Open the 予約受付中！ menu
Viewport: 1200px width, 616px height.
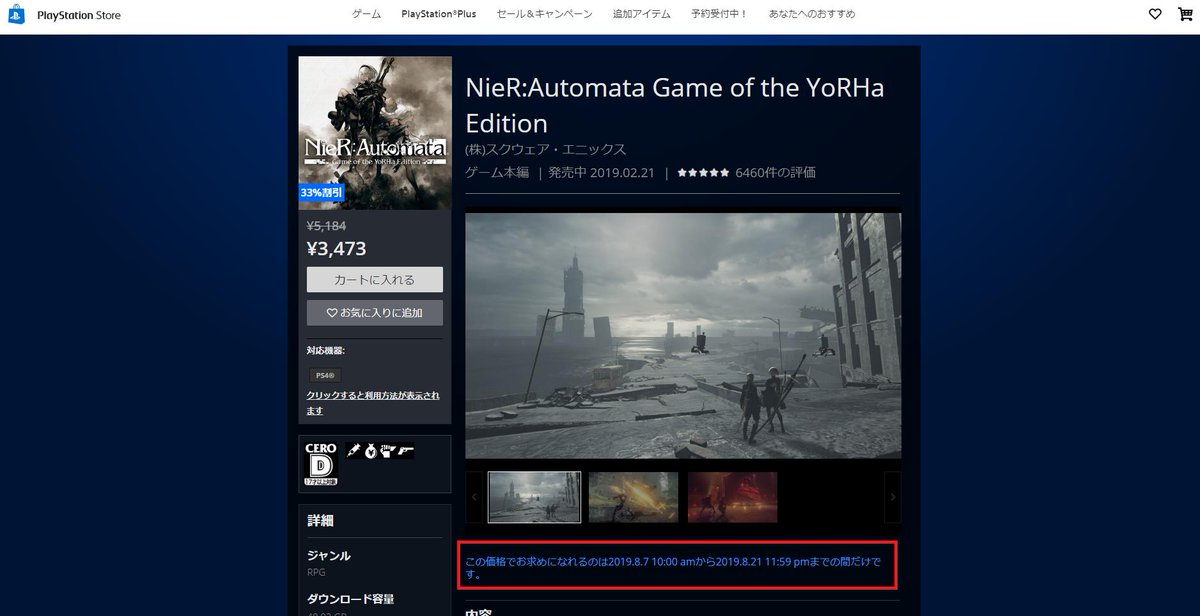click(x=720, y=14)
